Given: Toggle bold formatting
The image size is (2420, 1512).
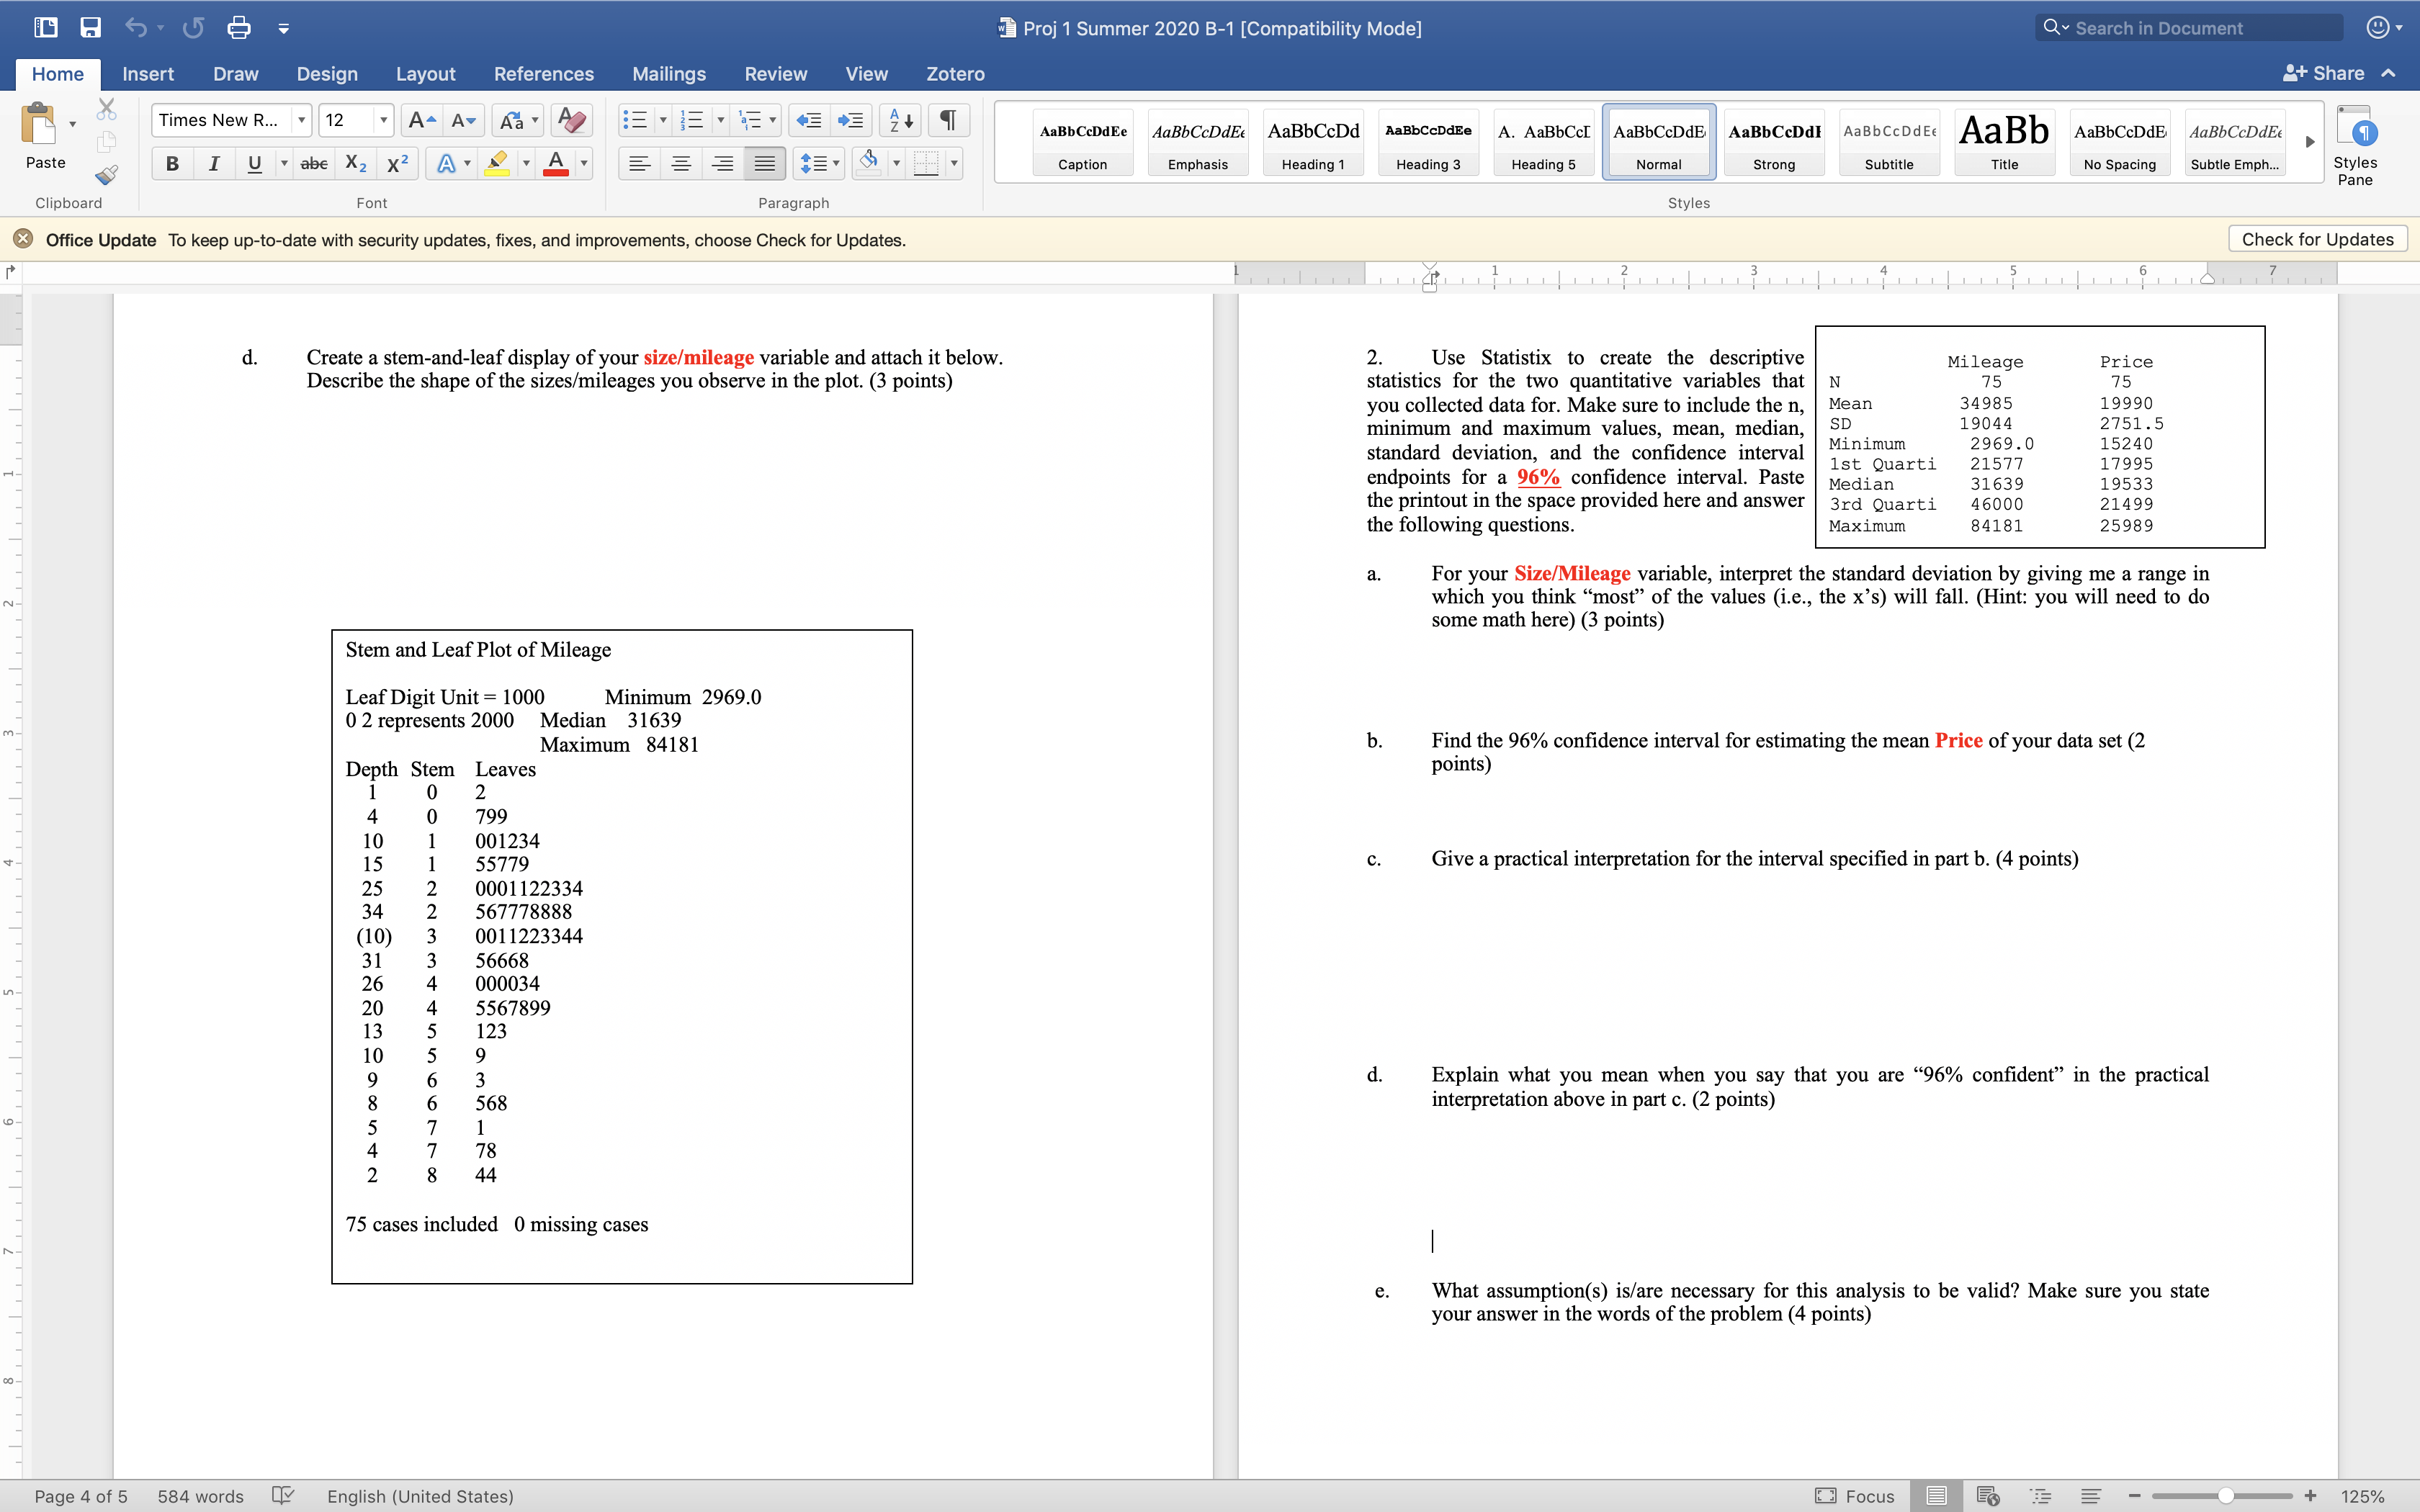Looking at the screenshot, I should point(171,163).
